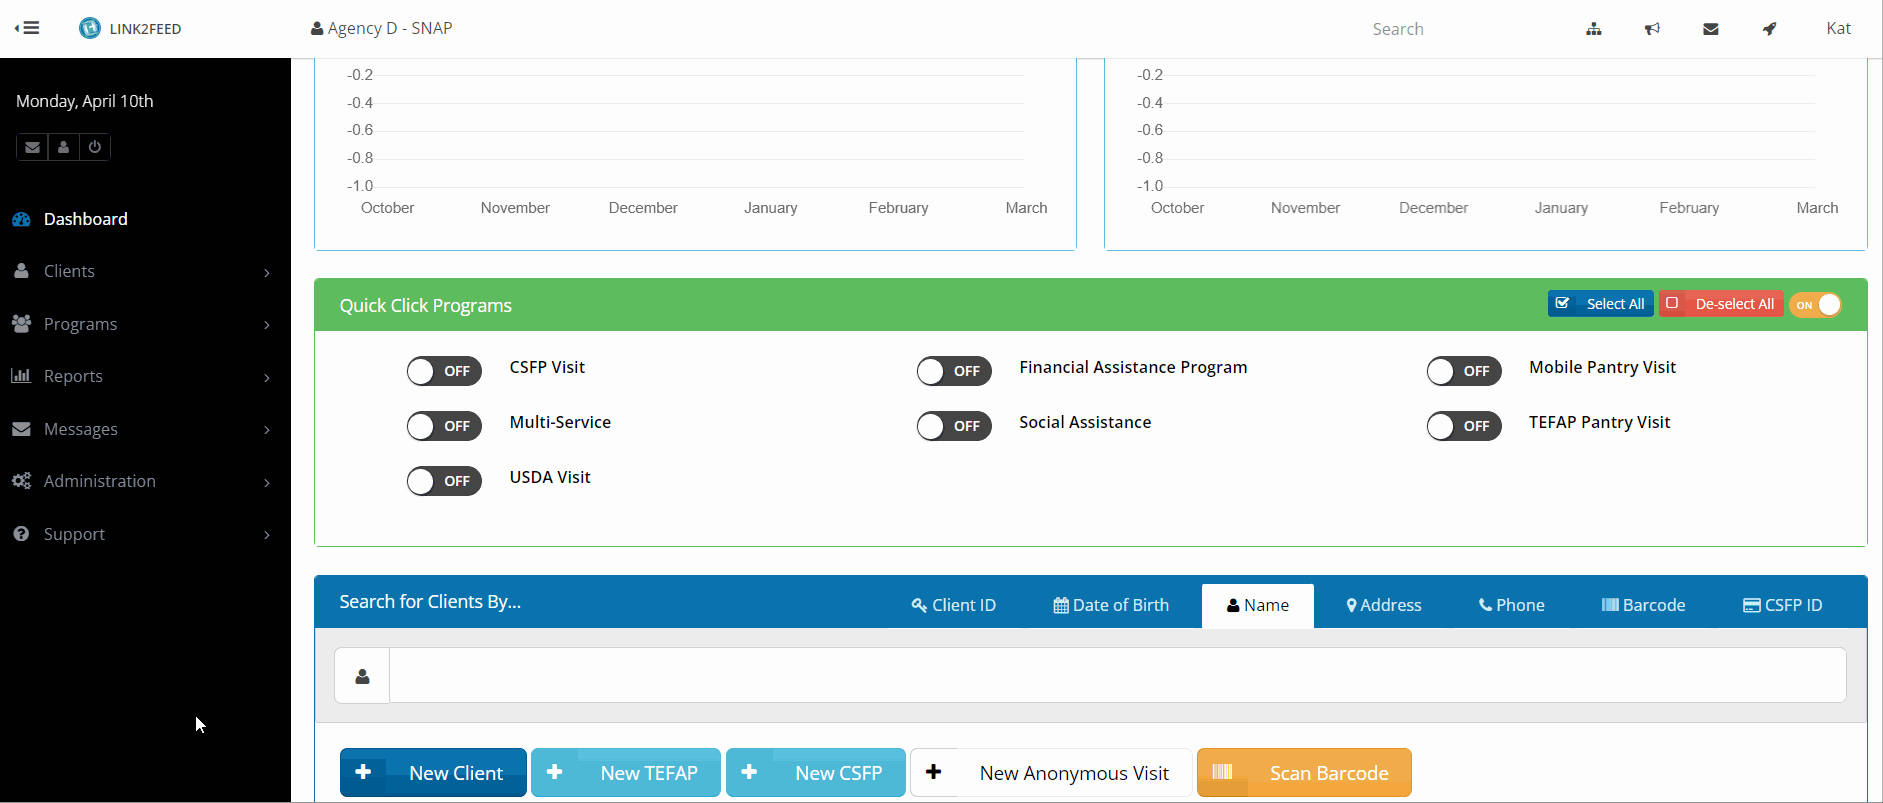1883x803 pixels.
Task: Click the power icon under the date
Action: tap(95, 147)
